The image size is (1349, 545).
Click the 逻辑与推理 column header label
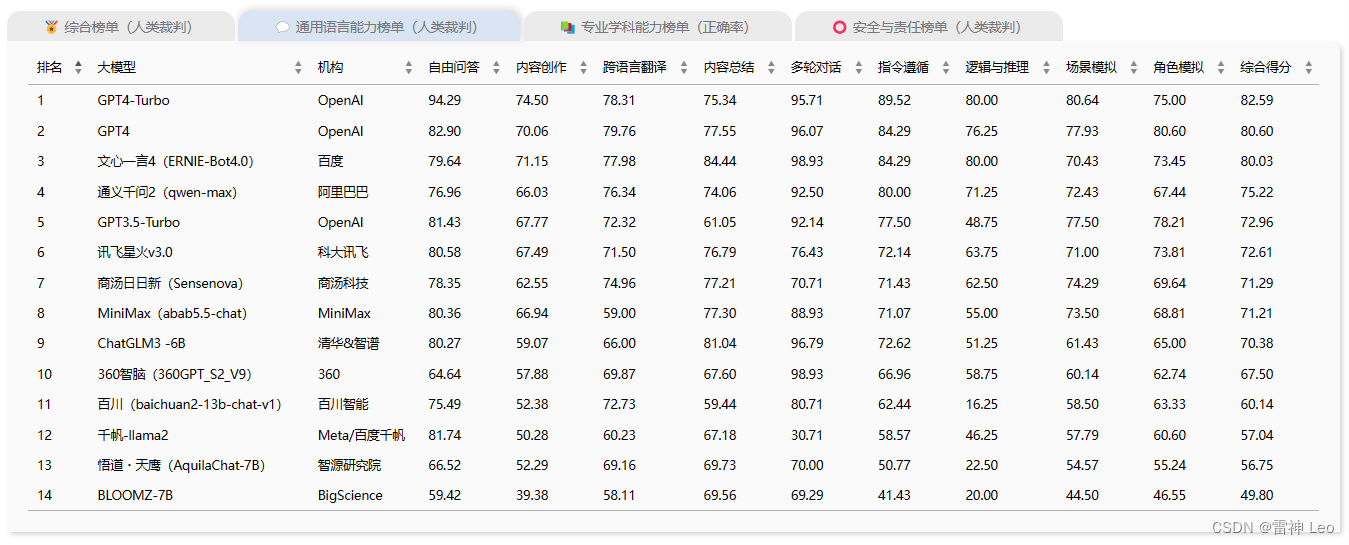[997, 68]
